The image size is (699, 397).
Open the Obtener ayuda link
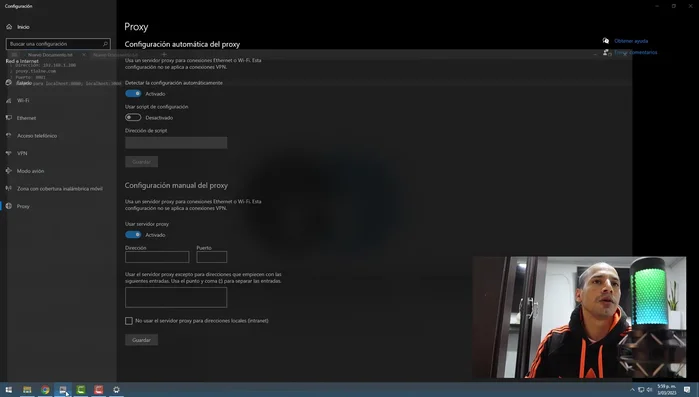(631, 41)
